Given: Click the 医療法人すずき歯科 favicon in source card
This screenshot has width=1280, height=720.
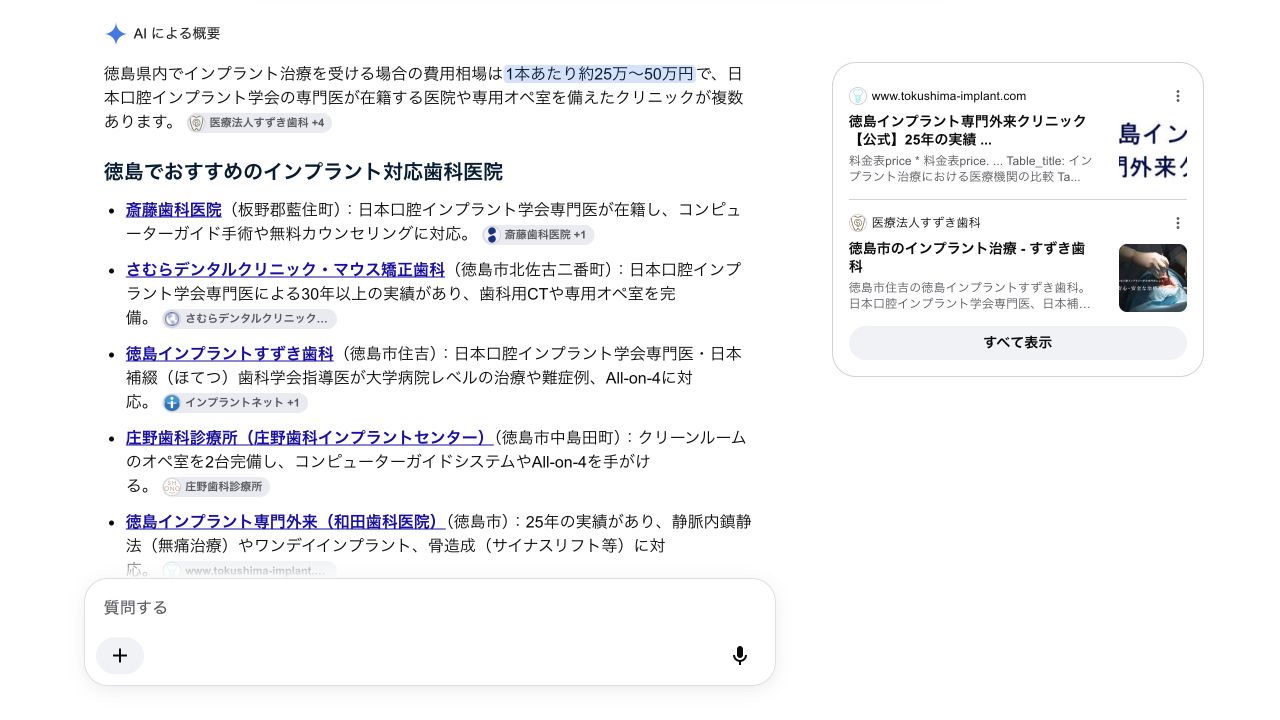Looking at the screenshot, I should click(858, 223).
